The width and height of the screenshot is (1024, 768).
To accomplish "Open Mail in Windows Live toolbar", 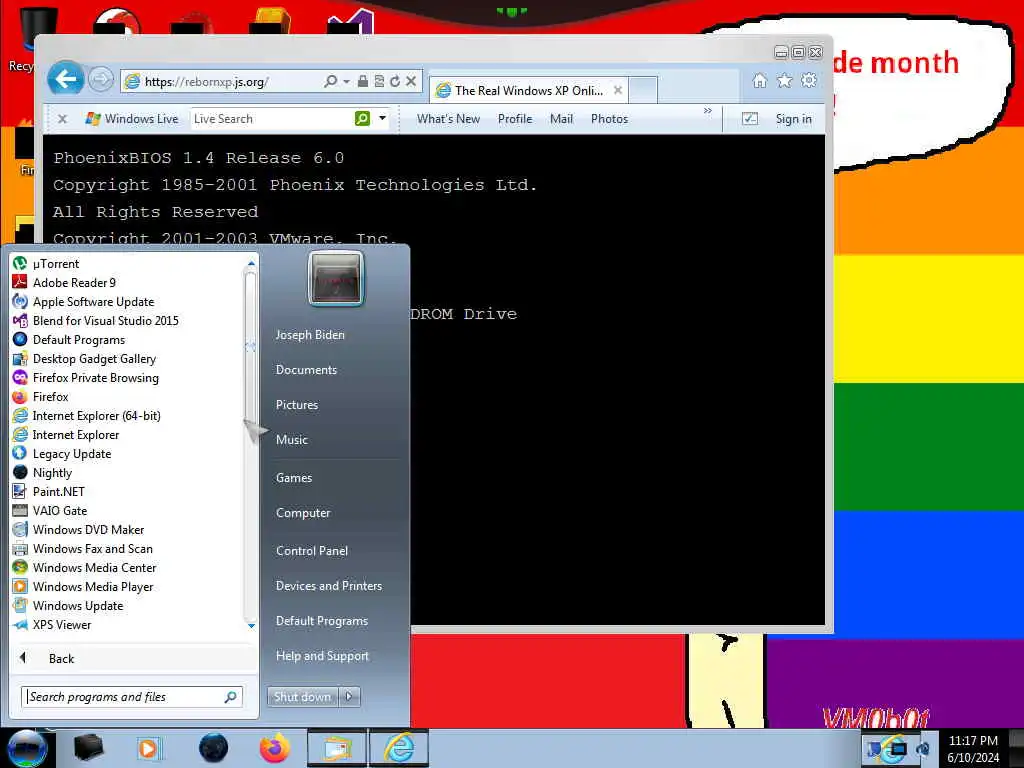I will (x=561, y=119).
